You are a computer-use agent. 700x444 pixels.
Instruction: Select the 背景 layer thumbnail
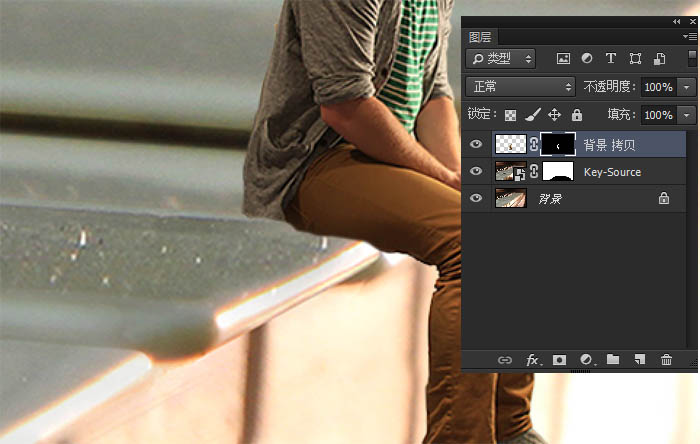[x=511, y=198]
